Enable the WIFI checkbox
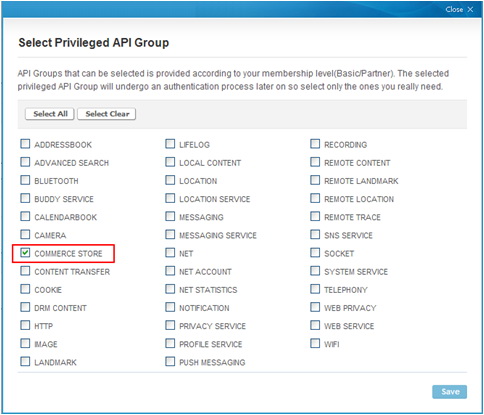Viewport: 484px width, 415px height. click(x=315, y=343)
